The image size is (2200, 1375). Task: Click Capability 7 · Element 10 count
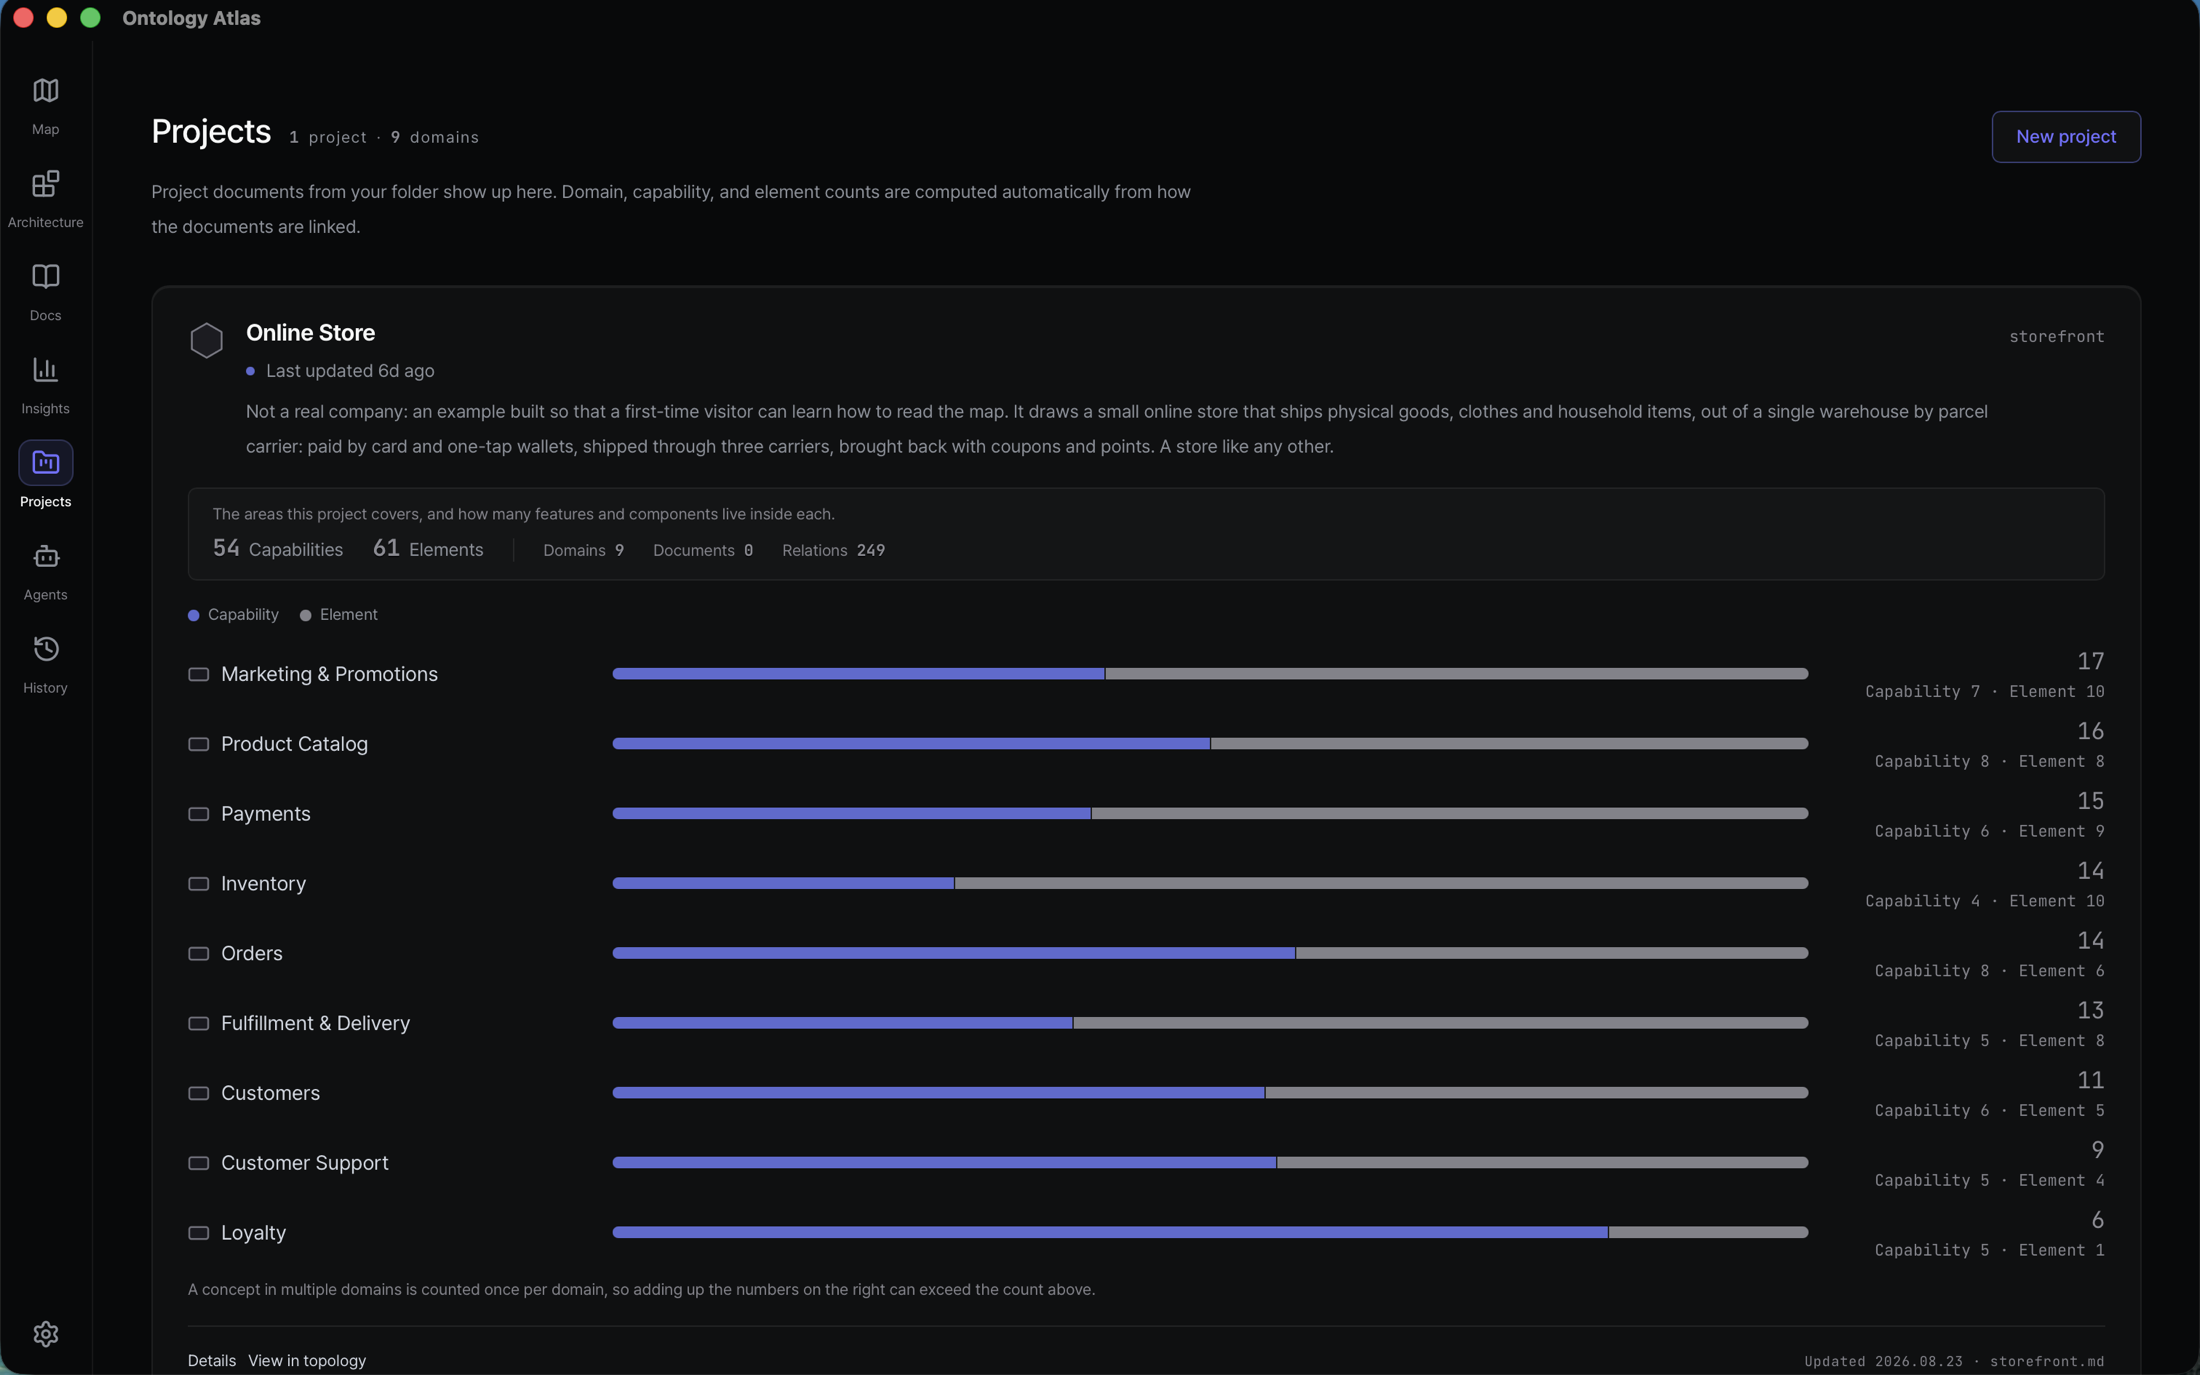[x=1985, y=692]
